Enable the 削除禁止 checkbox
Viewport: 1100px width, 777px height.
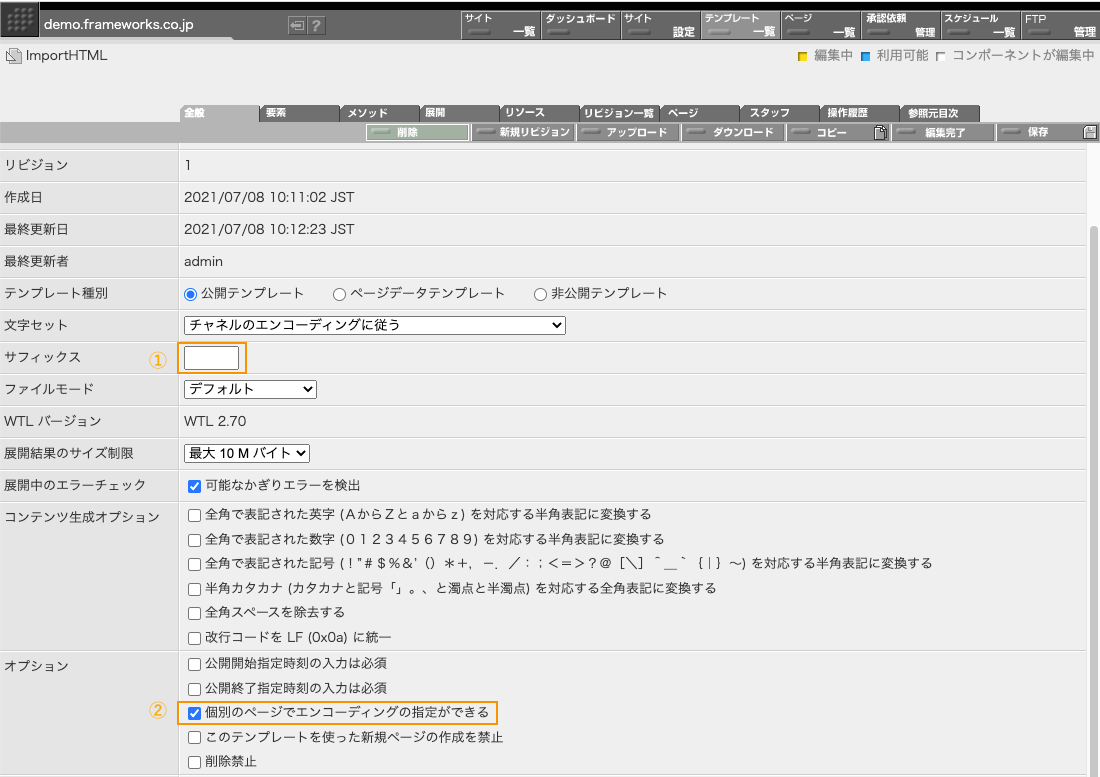193,762
